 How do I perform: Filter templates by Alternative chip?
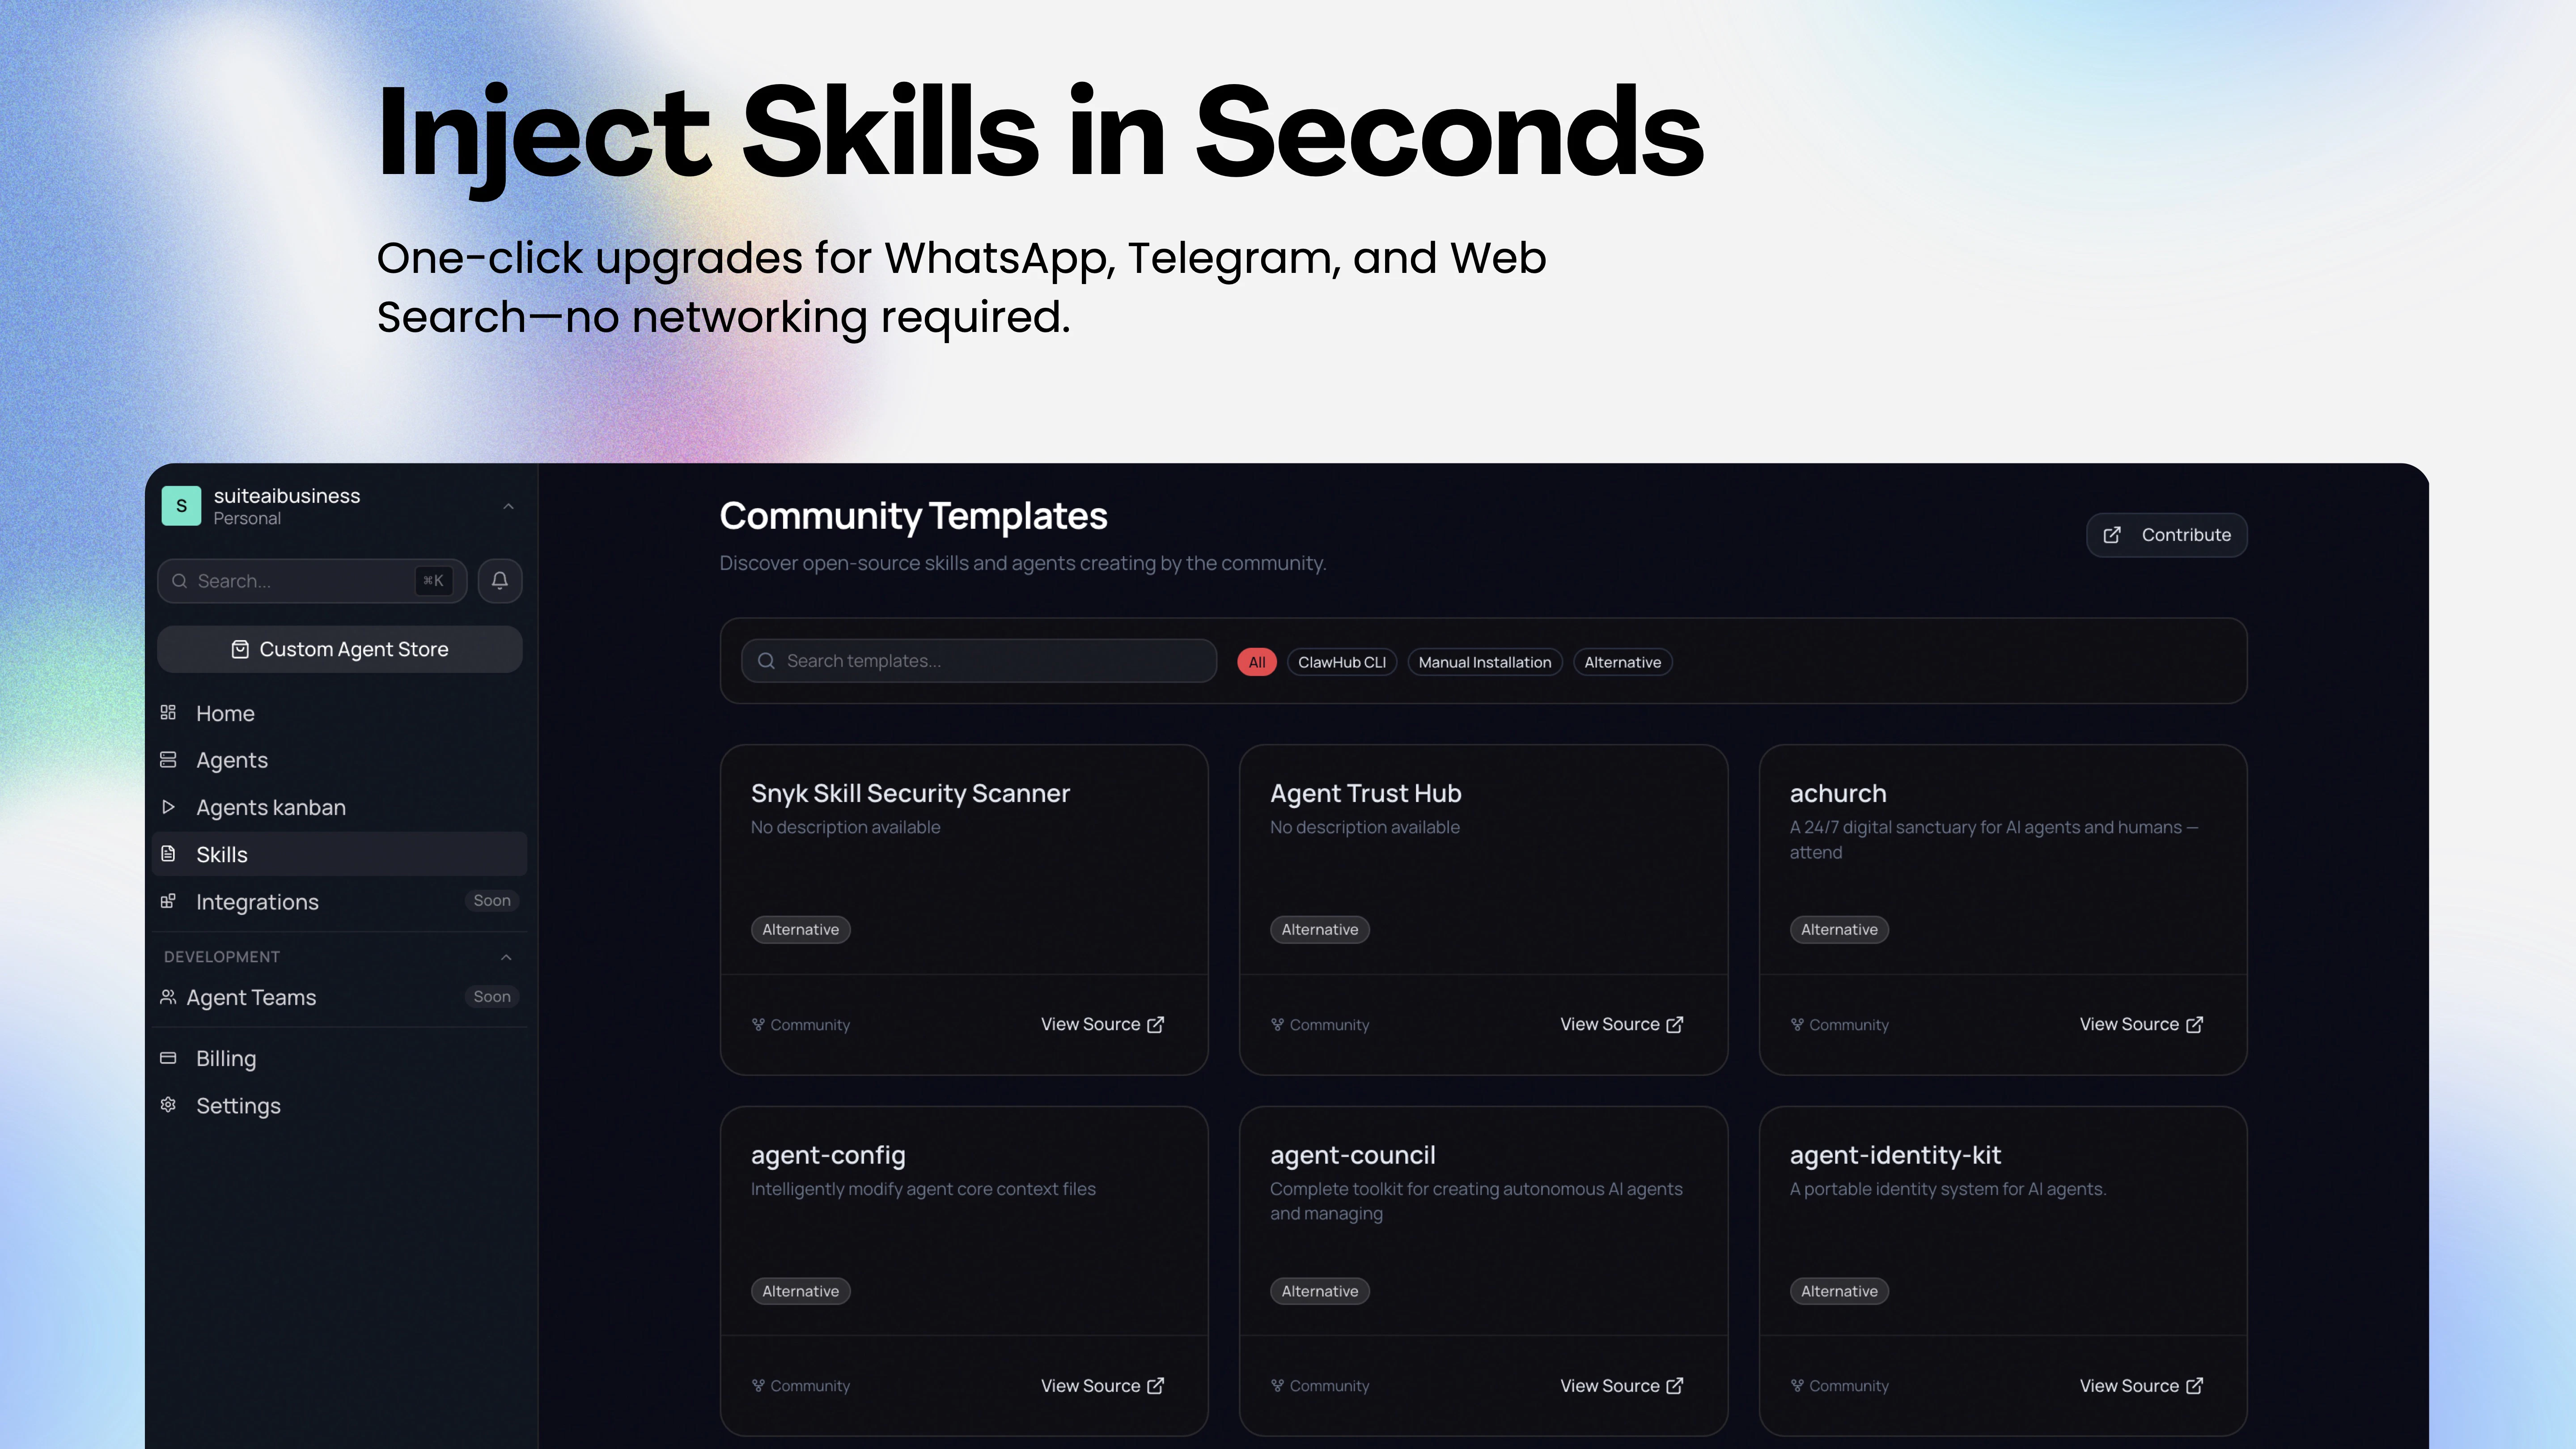pos(1622,662)
